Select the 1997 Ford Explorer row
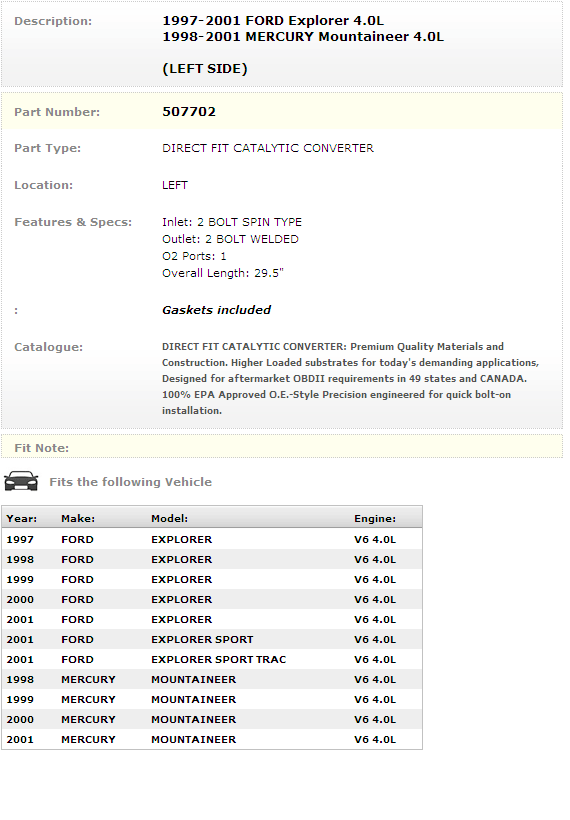The image size is (570, 820). click(x=212, y=539)
